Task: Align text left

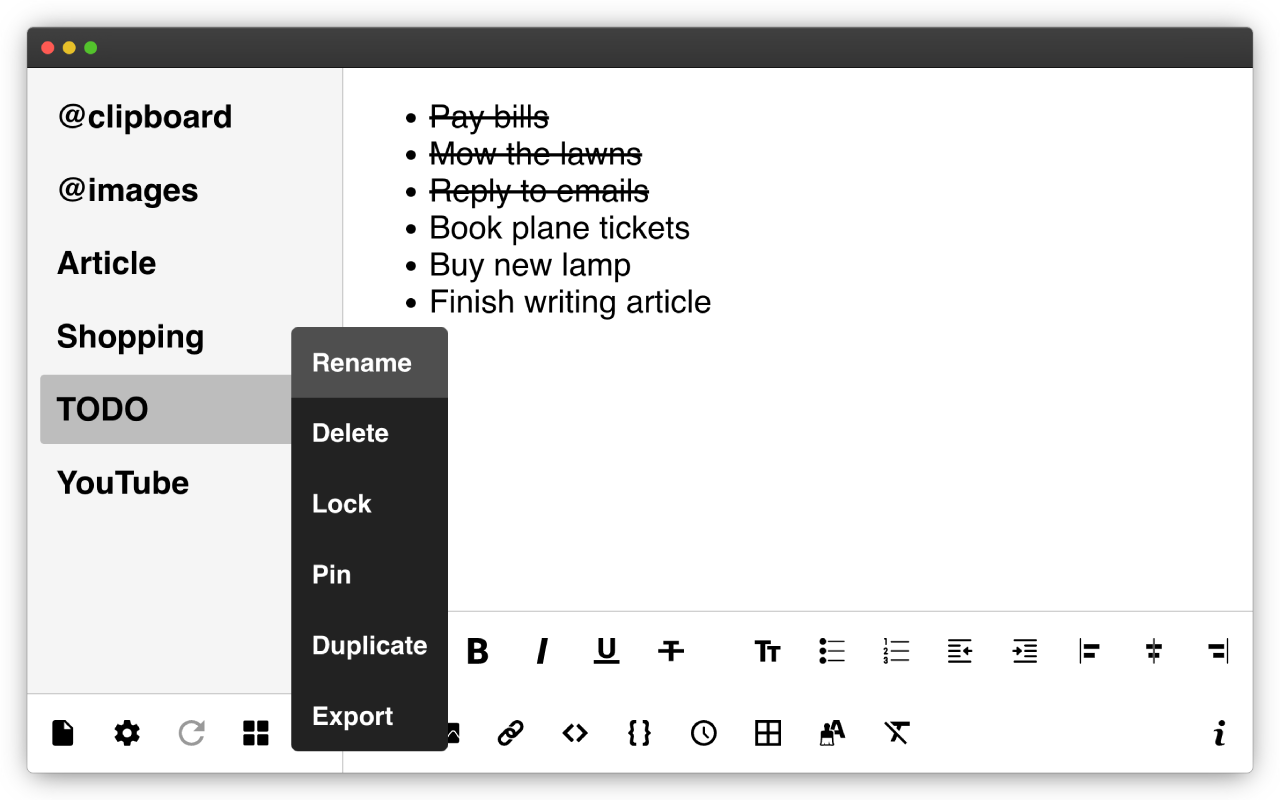Action: click(x=1089, y=652)
